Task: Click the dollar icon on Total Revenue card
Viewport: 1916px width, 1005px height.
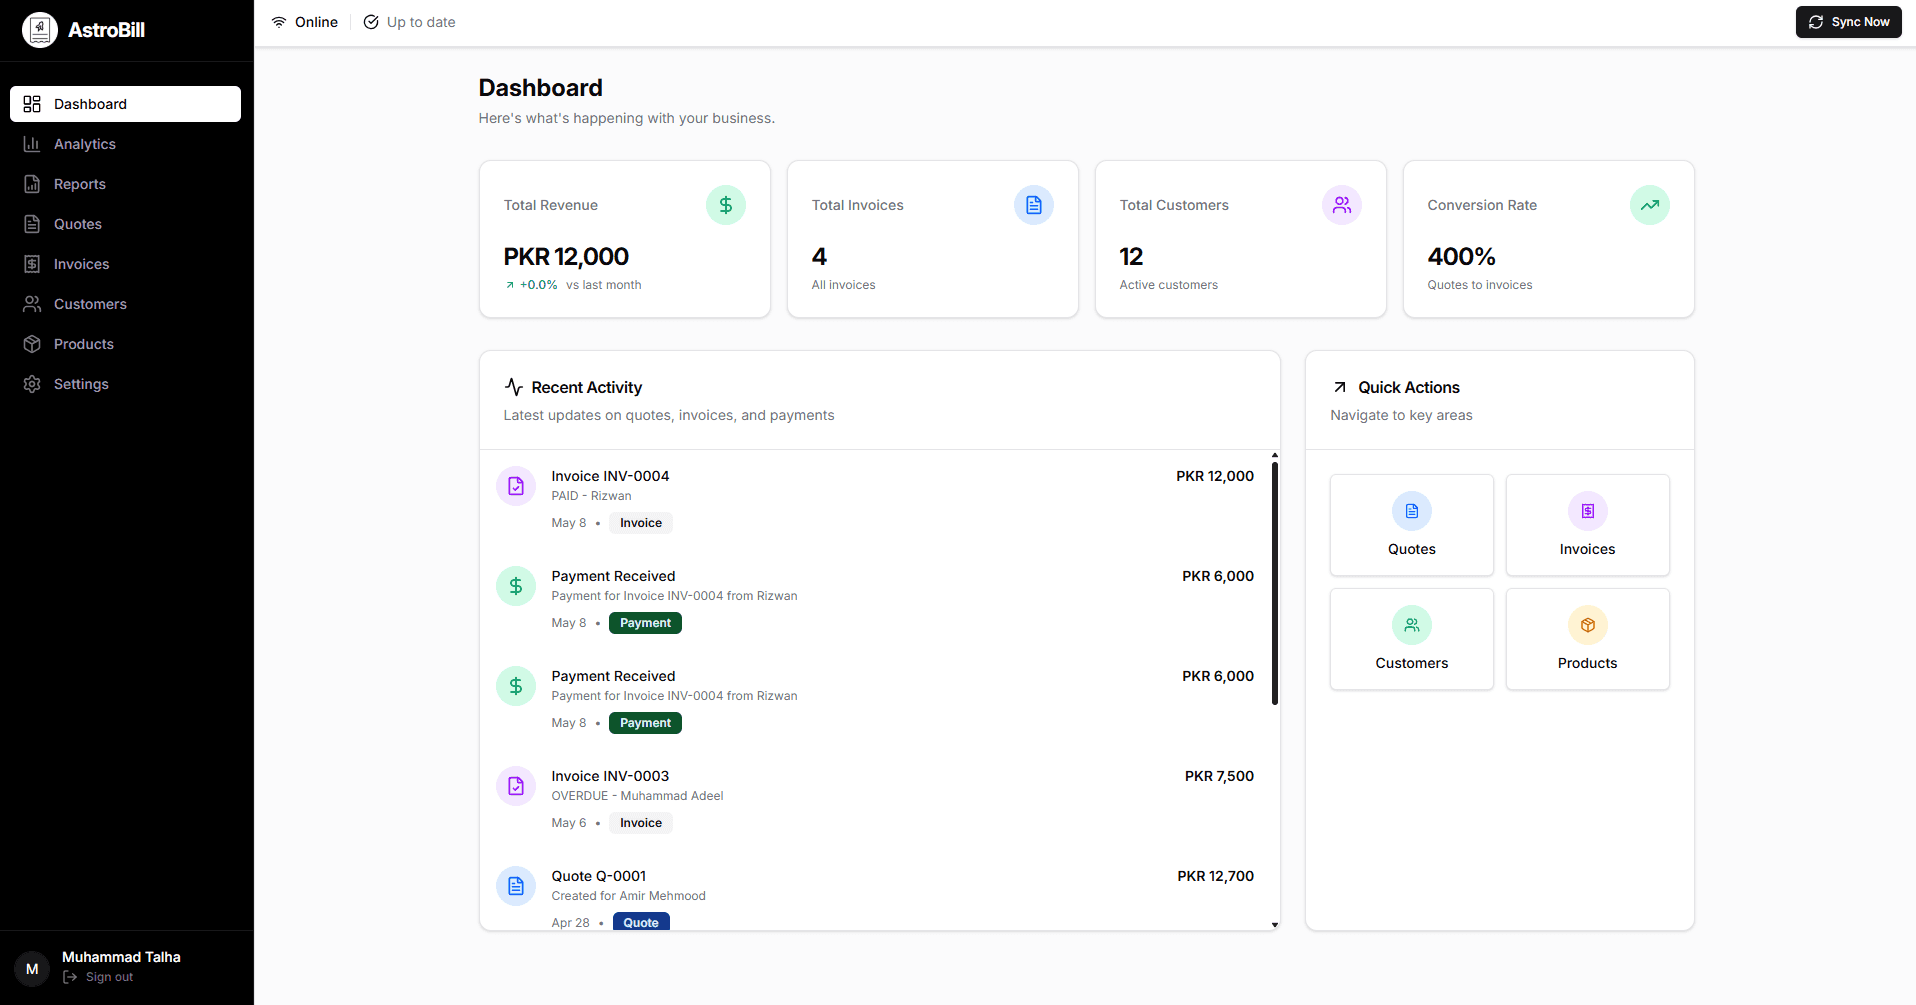Action: pos(726,205)
